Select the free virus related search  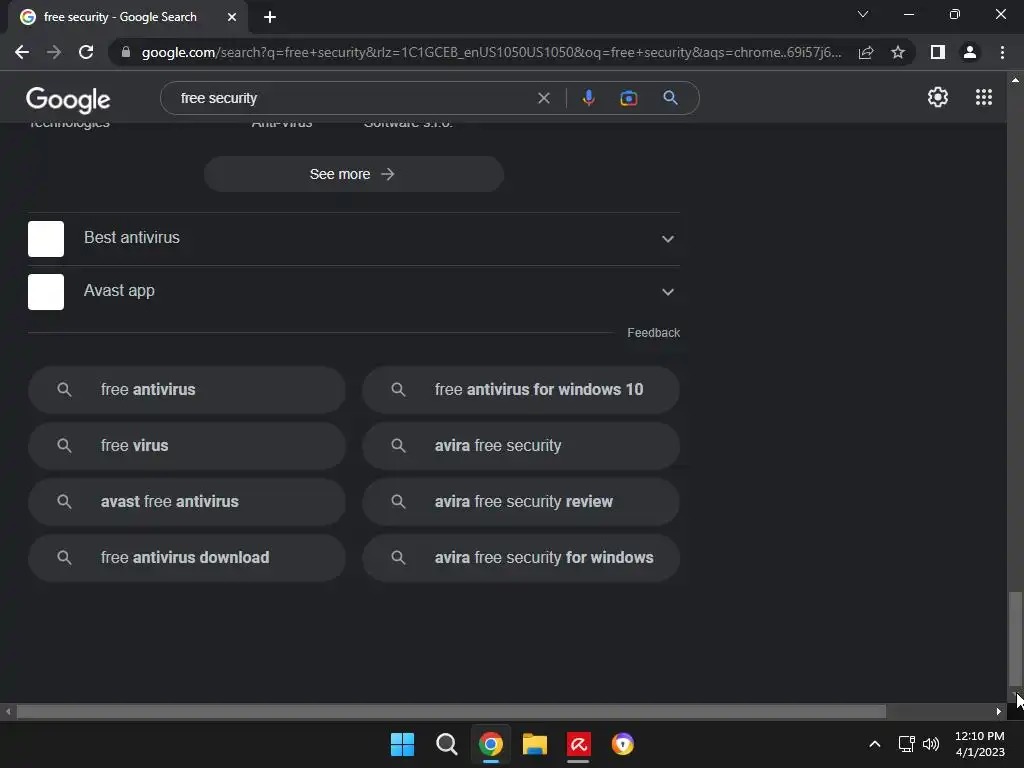186,445
